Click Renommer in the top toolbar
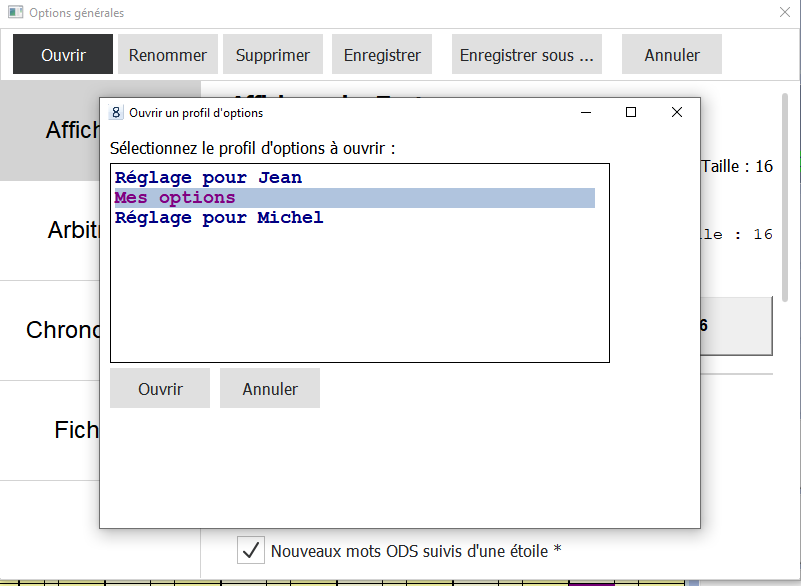Image resolution: width=804 pixels, height=586 pixels. [x=167, y=55]
